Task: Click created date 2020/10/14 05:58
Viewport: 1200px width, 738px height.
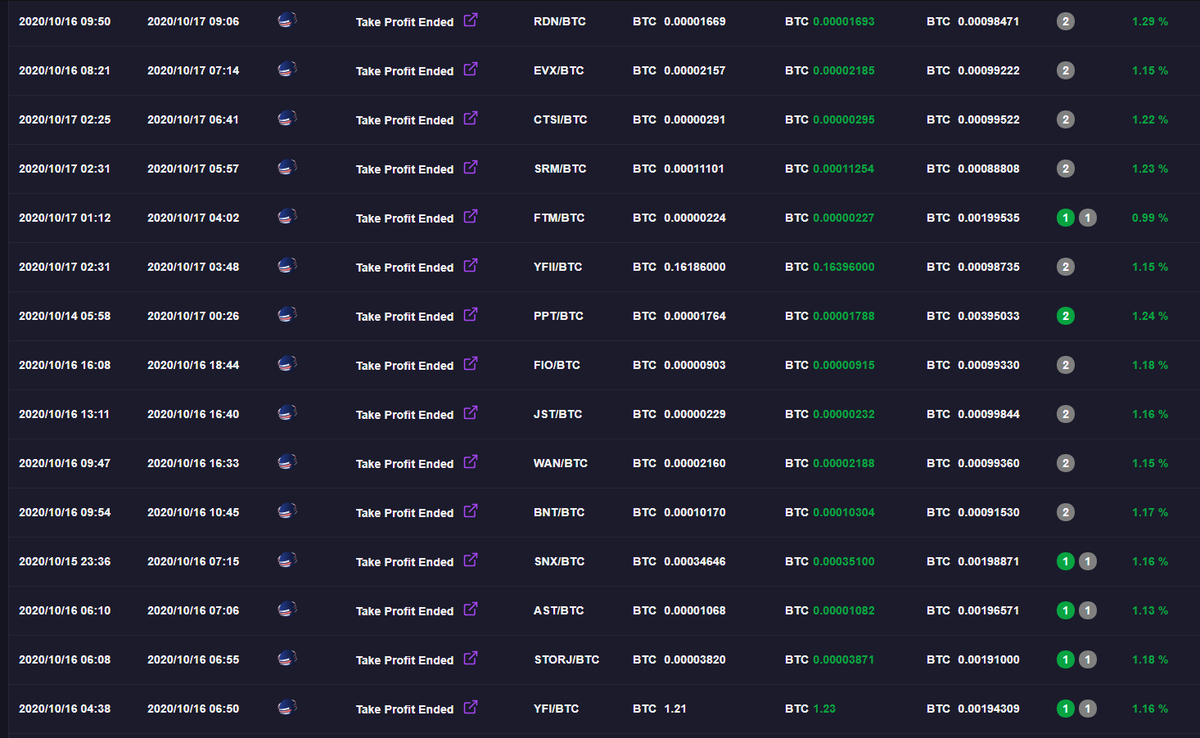Action: pos(65,316)
